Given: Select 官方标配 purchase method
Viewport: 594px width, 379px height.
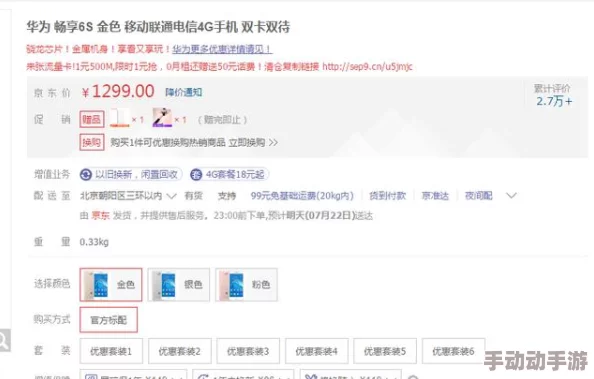Looking at the screenshot, I should coord(109,320).
